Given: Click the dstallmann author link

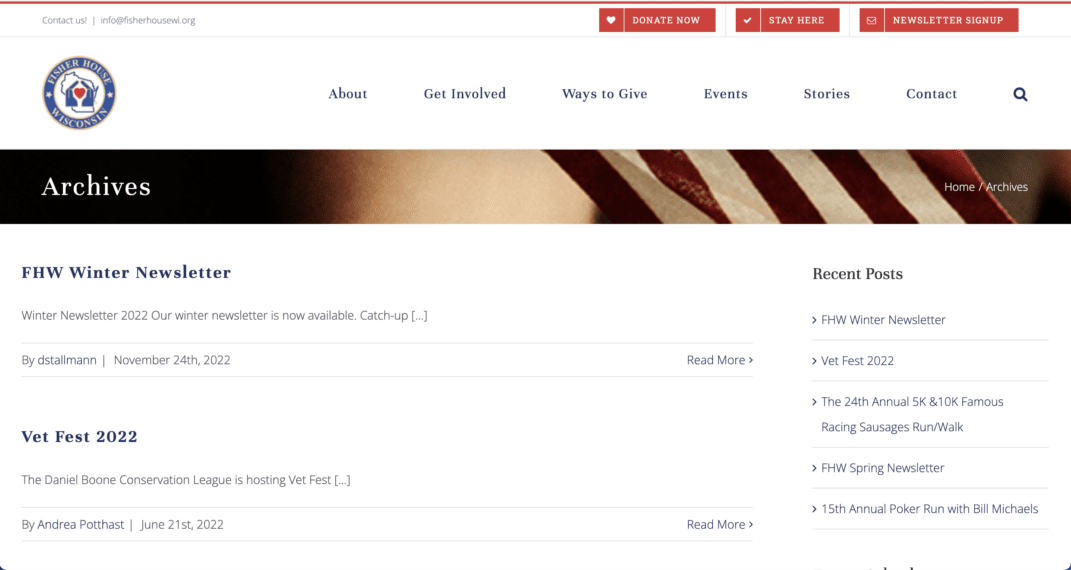Looking at the screenshot, I should pyautogui.click(x=67, y=360).
